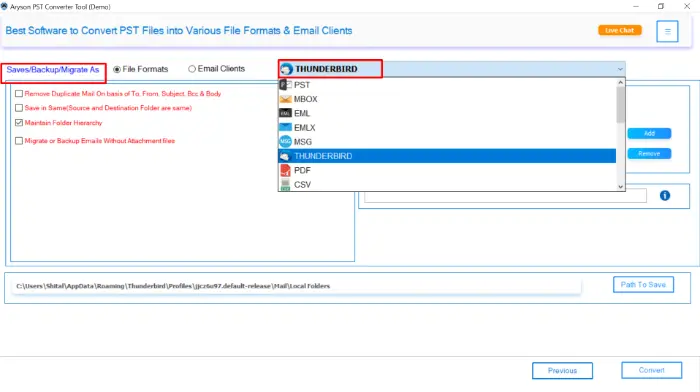Click the blue info icon

(665, 195)
